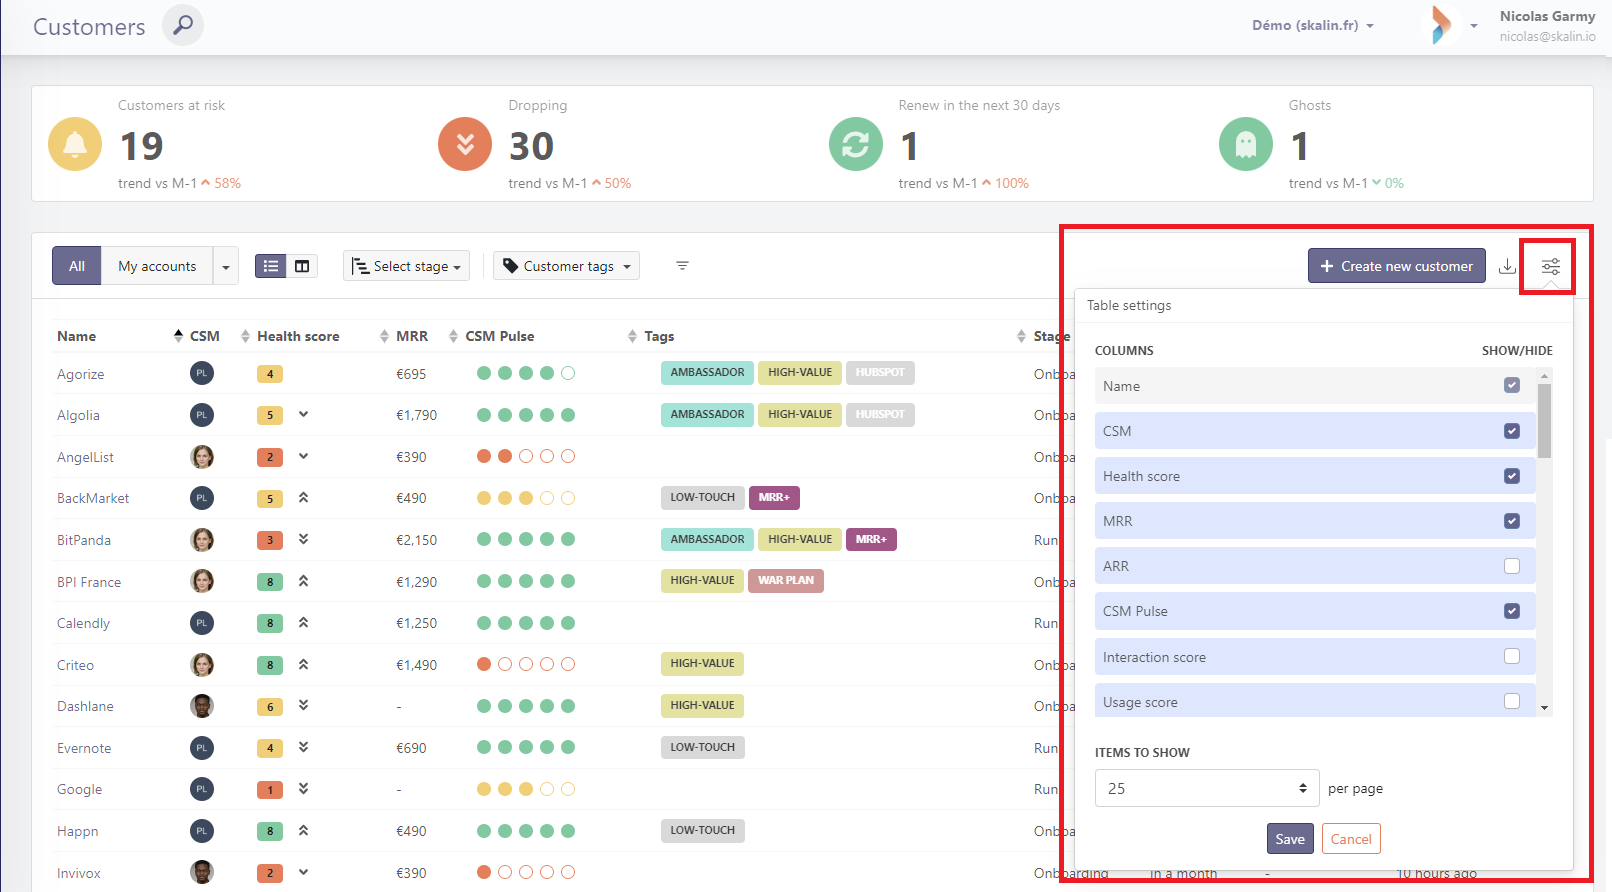Click the Create new customer button
The width and height of the screenshot is (1612, 892).
pos(1397,266)
